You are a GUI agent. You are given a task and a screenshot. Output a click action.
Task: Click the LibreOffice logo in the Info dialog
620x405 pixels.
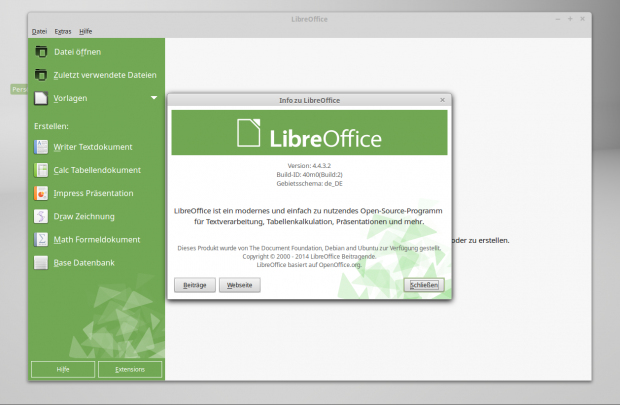coord(309,133)
